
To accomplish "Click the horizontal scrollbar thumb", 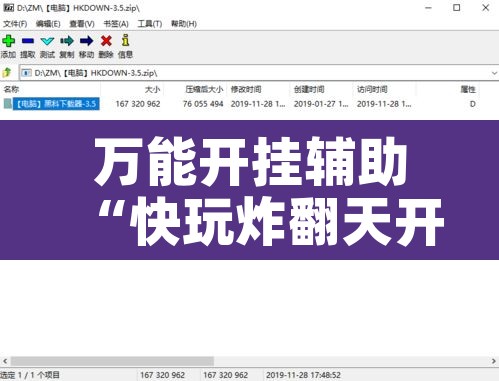I will (x=112, y=361).
